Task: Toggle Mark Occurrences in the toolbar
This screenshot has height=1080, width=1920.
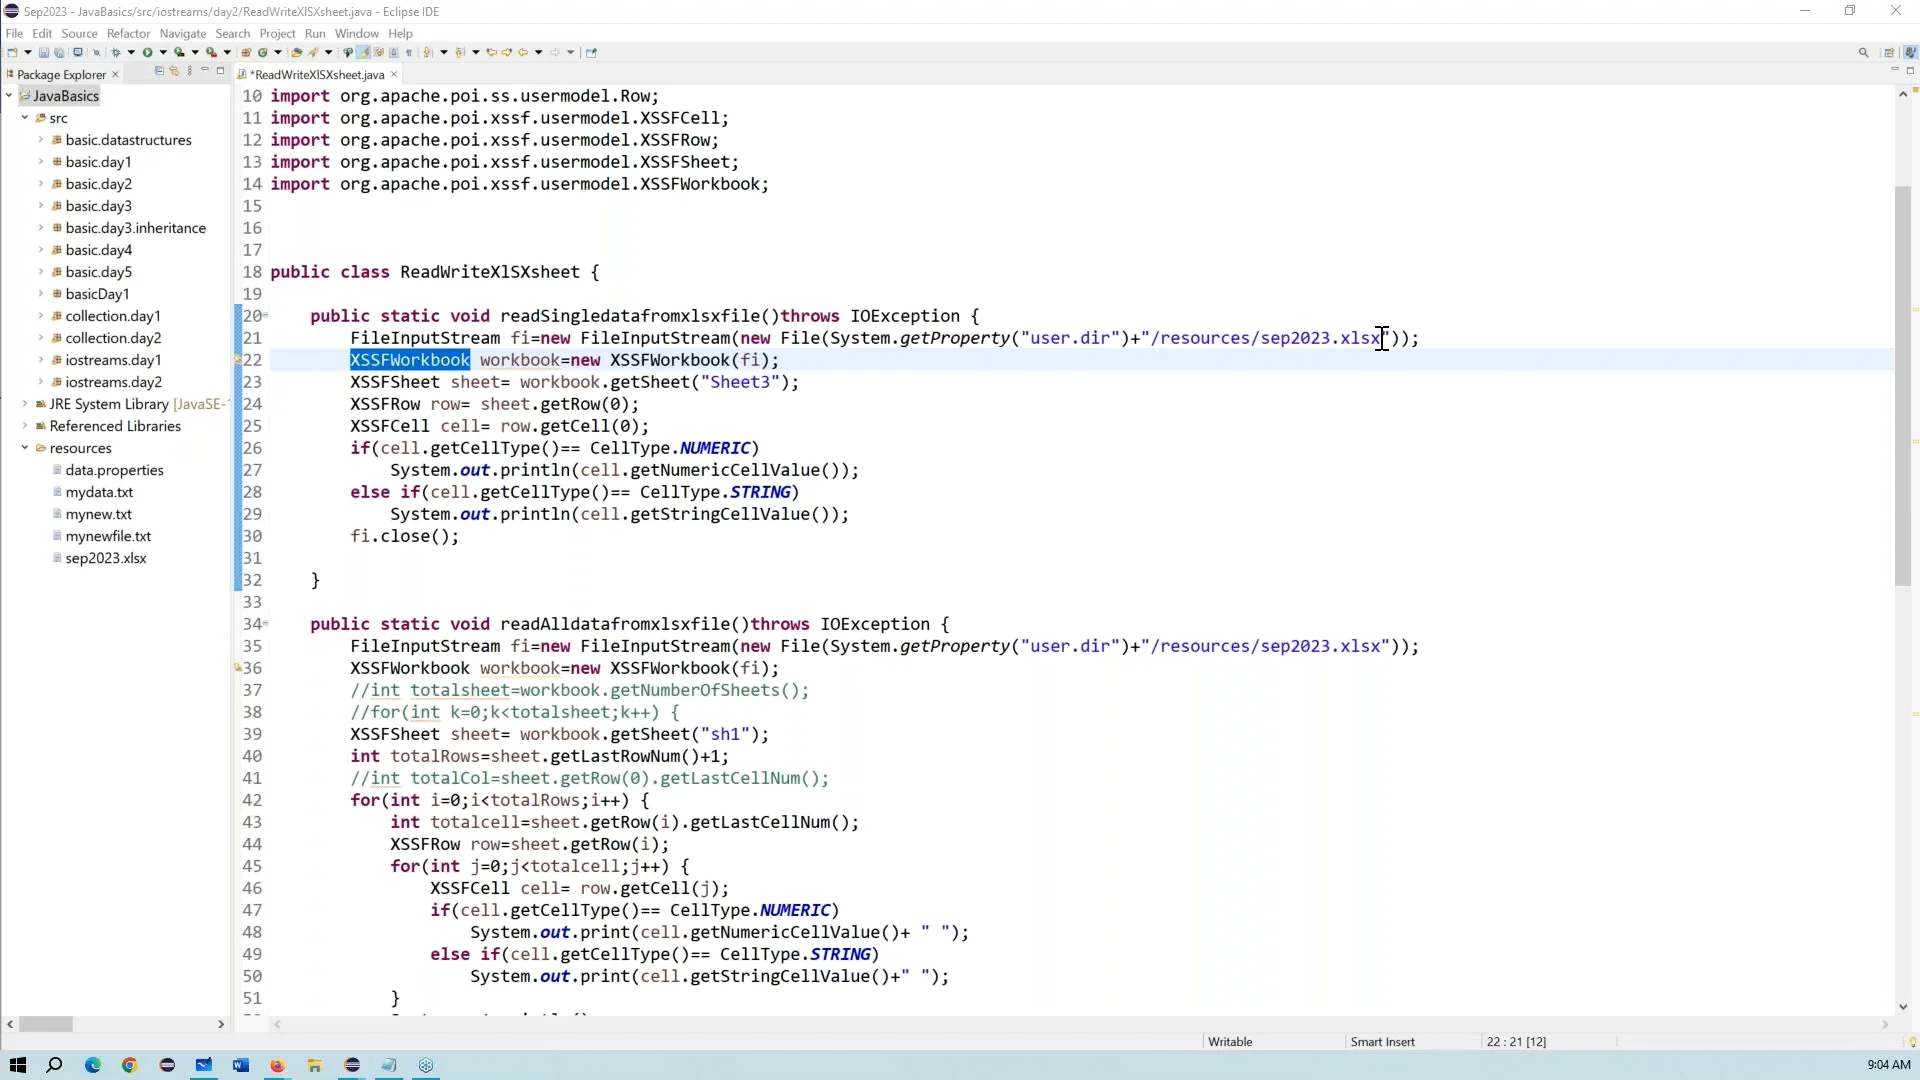Action: [x=364, y=52]
